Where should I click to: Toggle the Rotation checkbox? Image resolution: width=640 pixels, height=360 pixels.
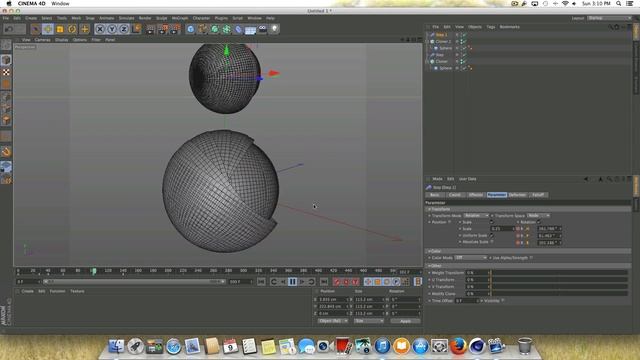pyautogui.click(x=539, y=222)
